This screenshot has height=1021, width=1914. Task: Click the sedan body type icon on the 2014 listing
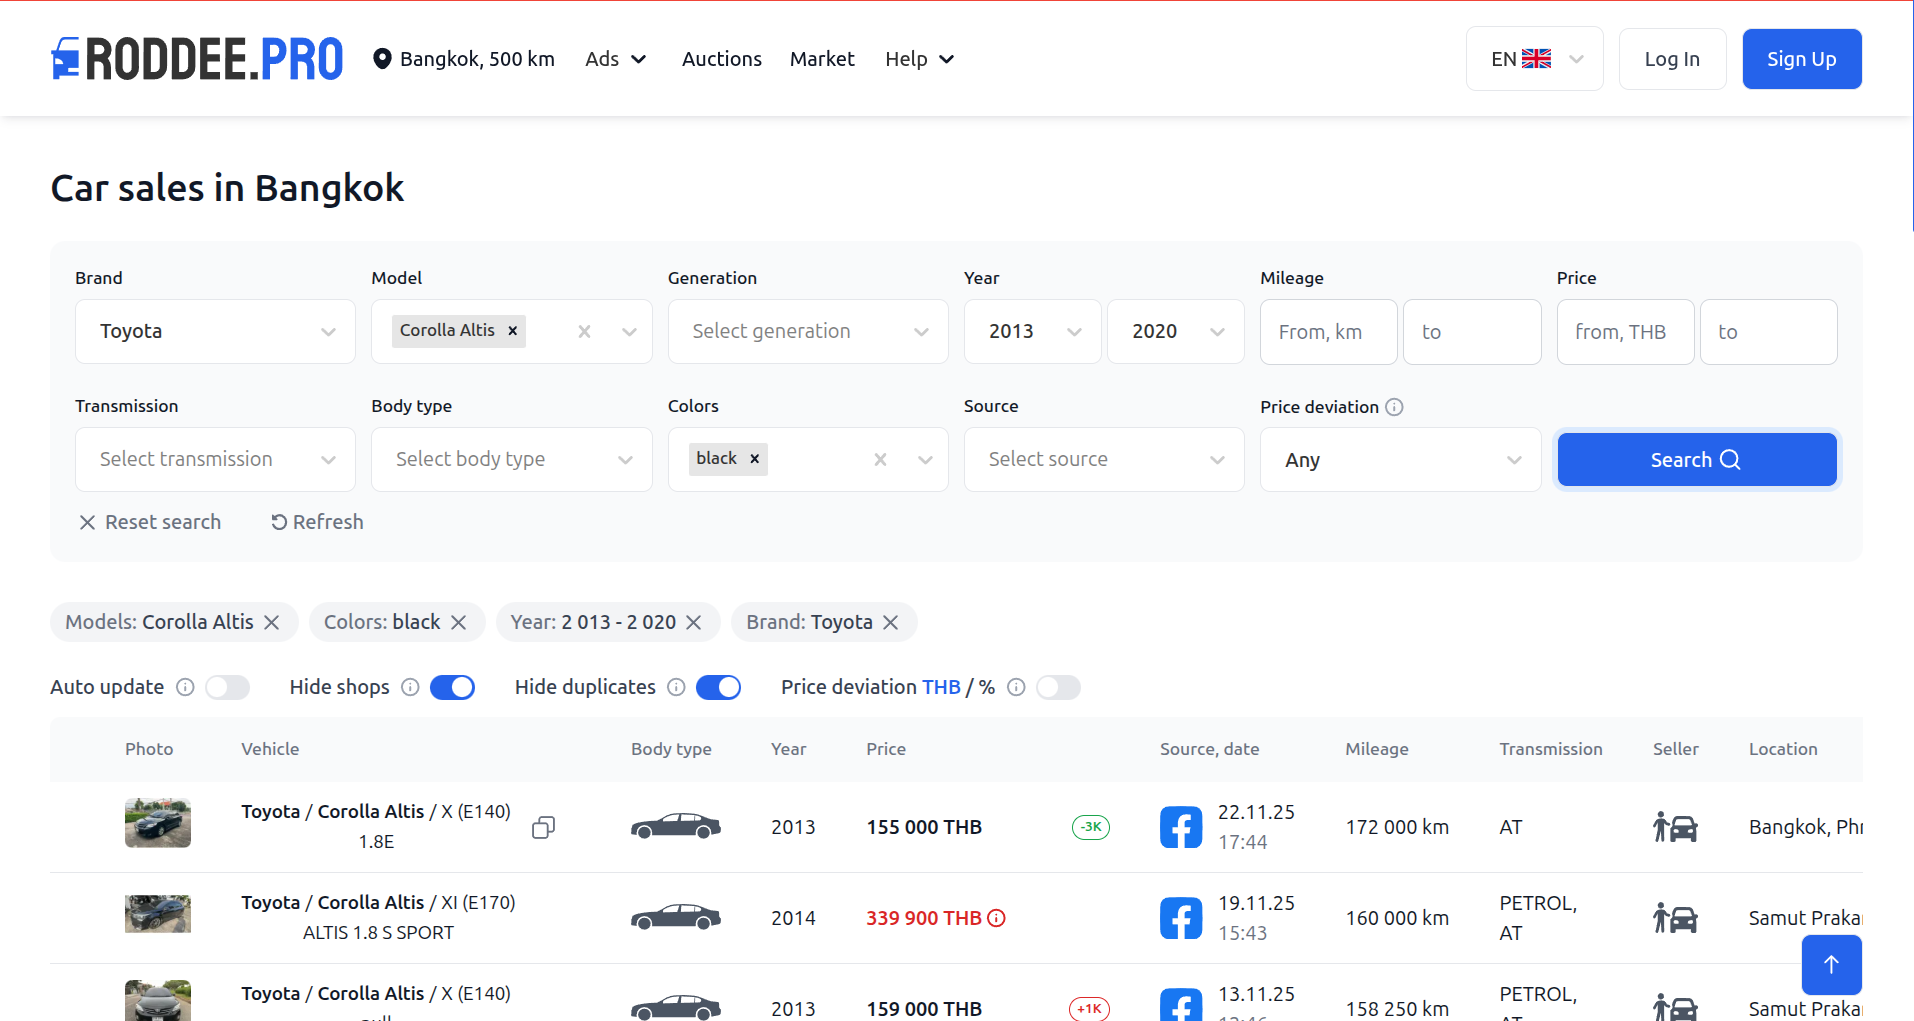(675, 917)
